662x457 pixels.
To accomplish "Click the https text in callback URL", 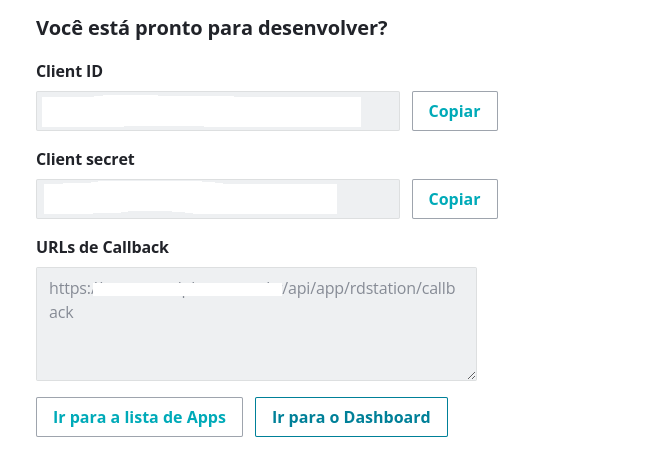I will click(69, 290).
